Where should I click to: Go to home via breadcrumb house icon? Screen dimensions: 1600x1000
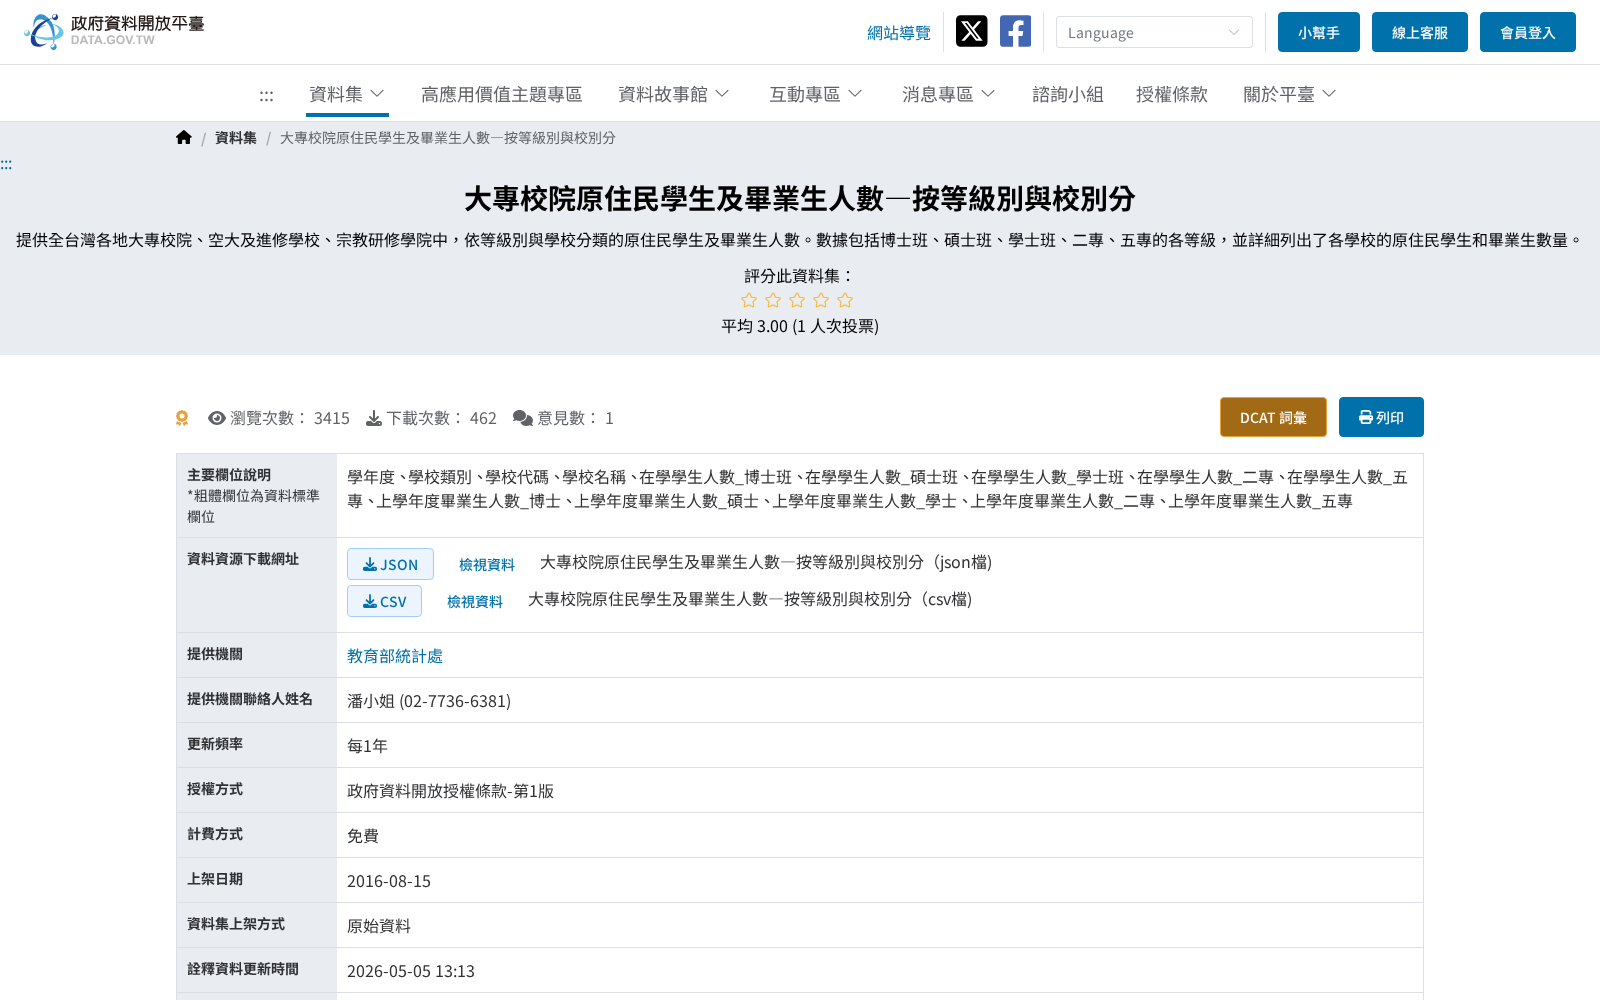(184, 137)
